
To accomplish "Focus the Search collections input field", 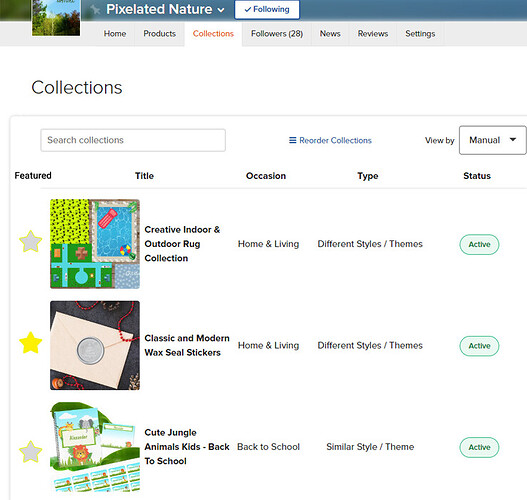I will [x=133, y=140].
